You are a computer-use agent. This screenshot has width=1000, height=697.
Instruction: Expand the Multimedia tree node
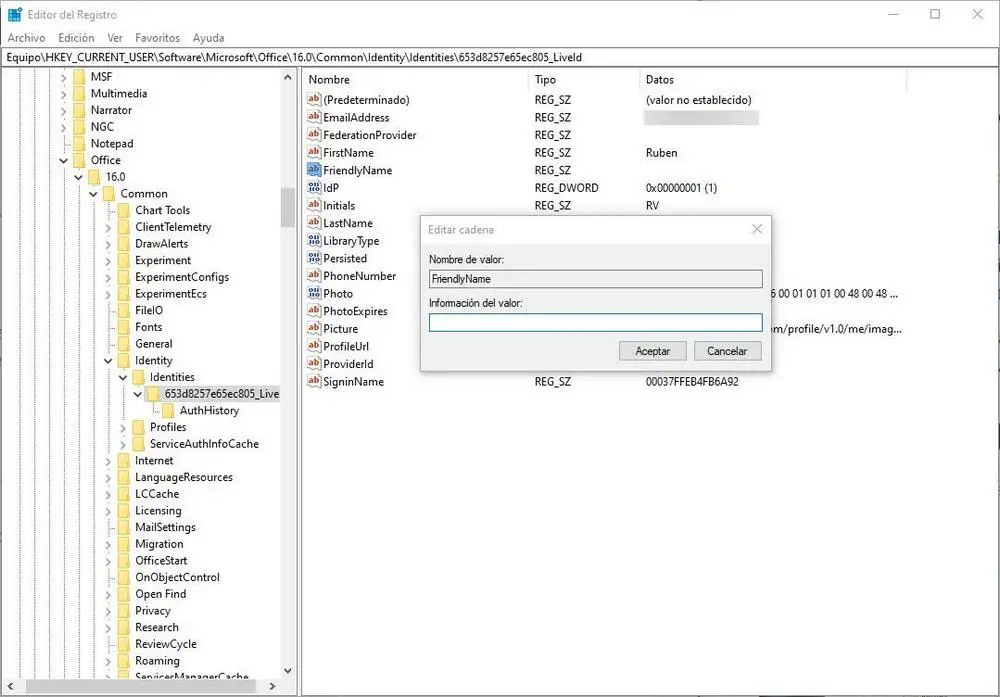pos(64,94)
